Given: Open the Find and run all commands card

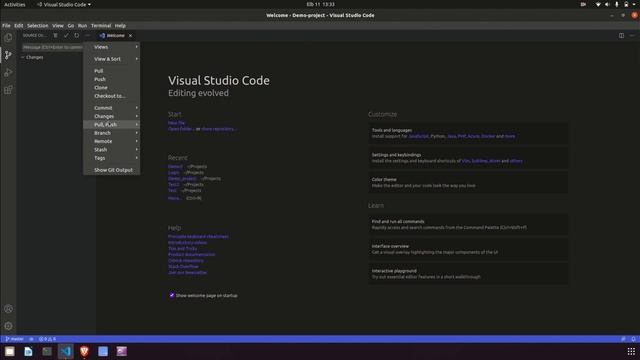Looking at the screenshot, I should pos(468,224).
